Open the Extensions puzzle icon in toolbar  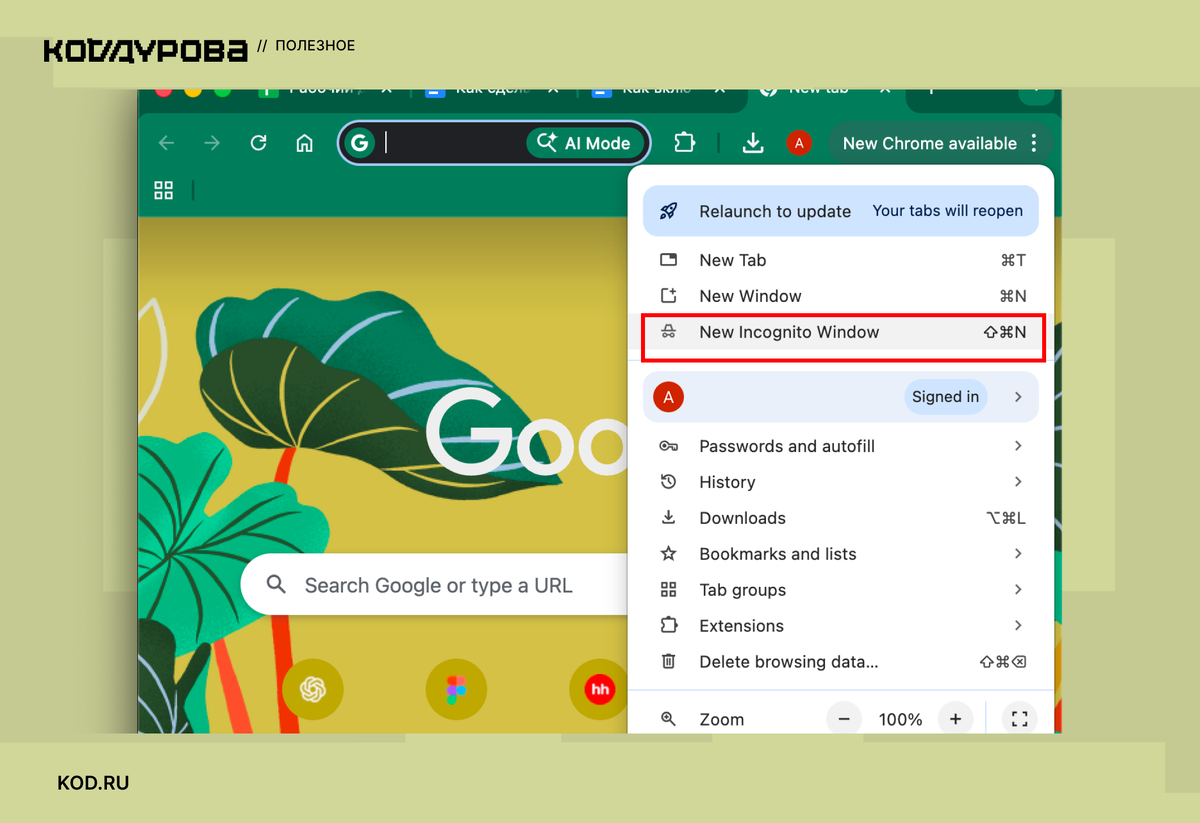tap(685, 143)
